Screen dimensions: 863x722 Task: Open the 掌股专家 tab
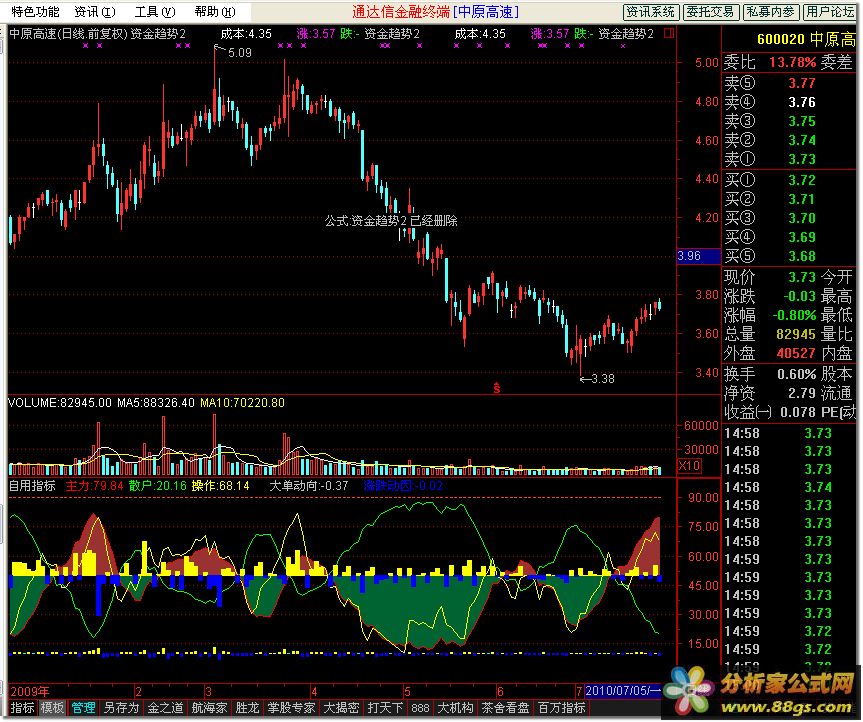point(291,708)
